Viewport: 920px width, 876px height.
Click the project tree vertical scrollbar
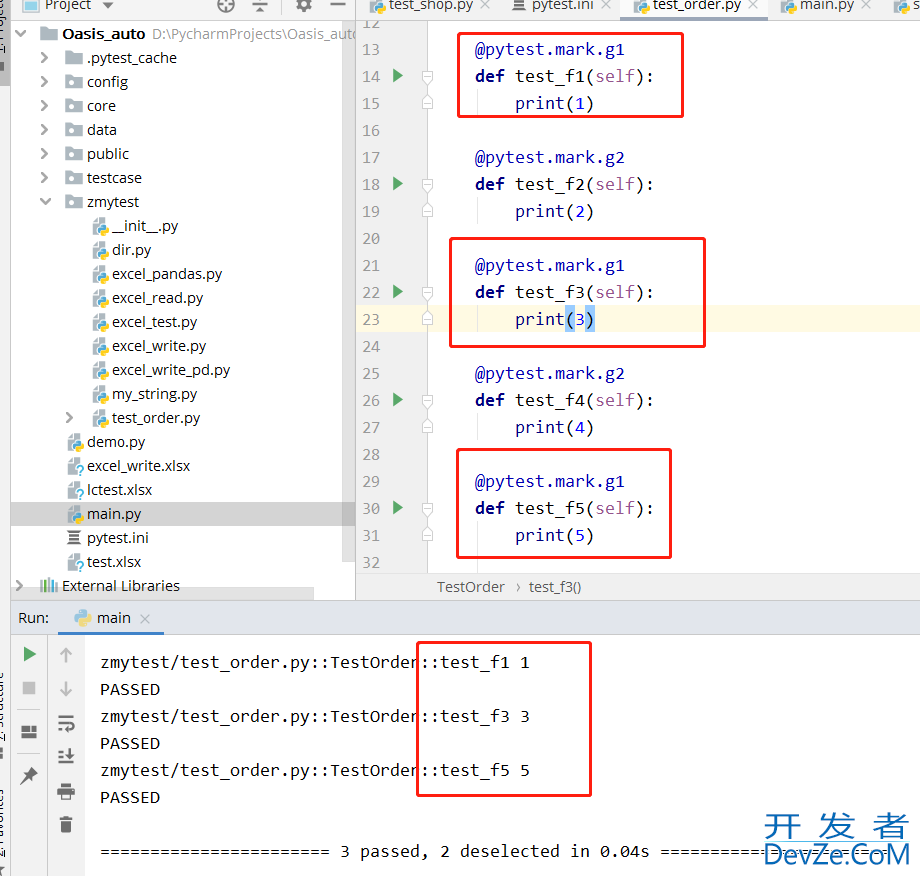(x=349, y=293)
